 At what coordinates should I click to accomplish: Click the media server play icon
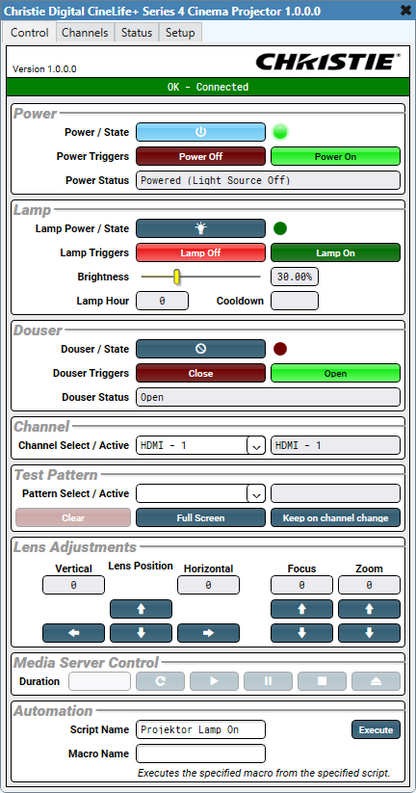[x=214, y=681]
